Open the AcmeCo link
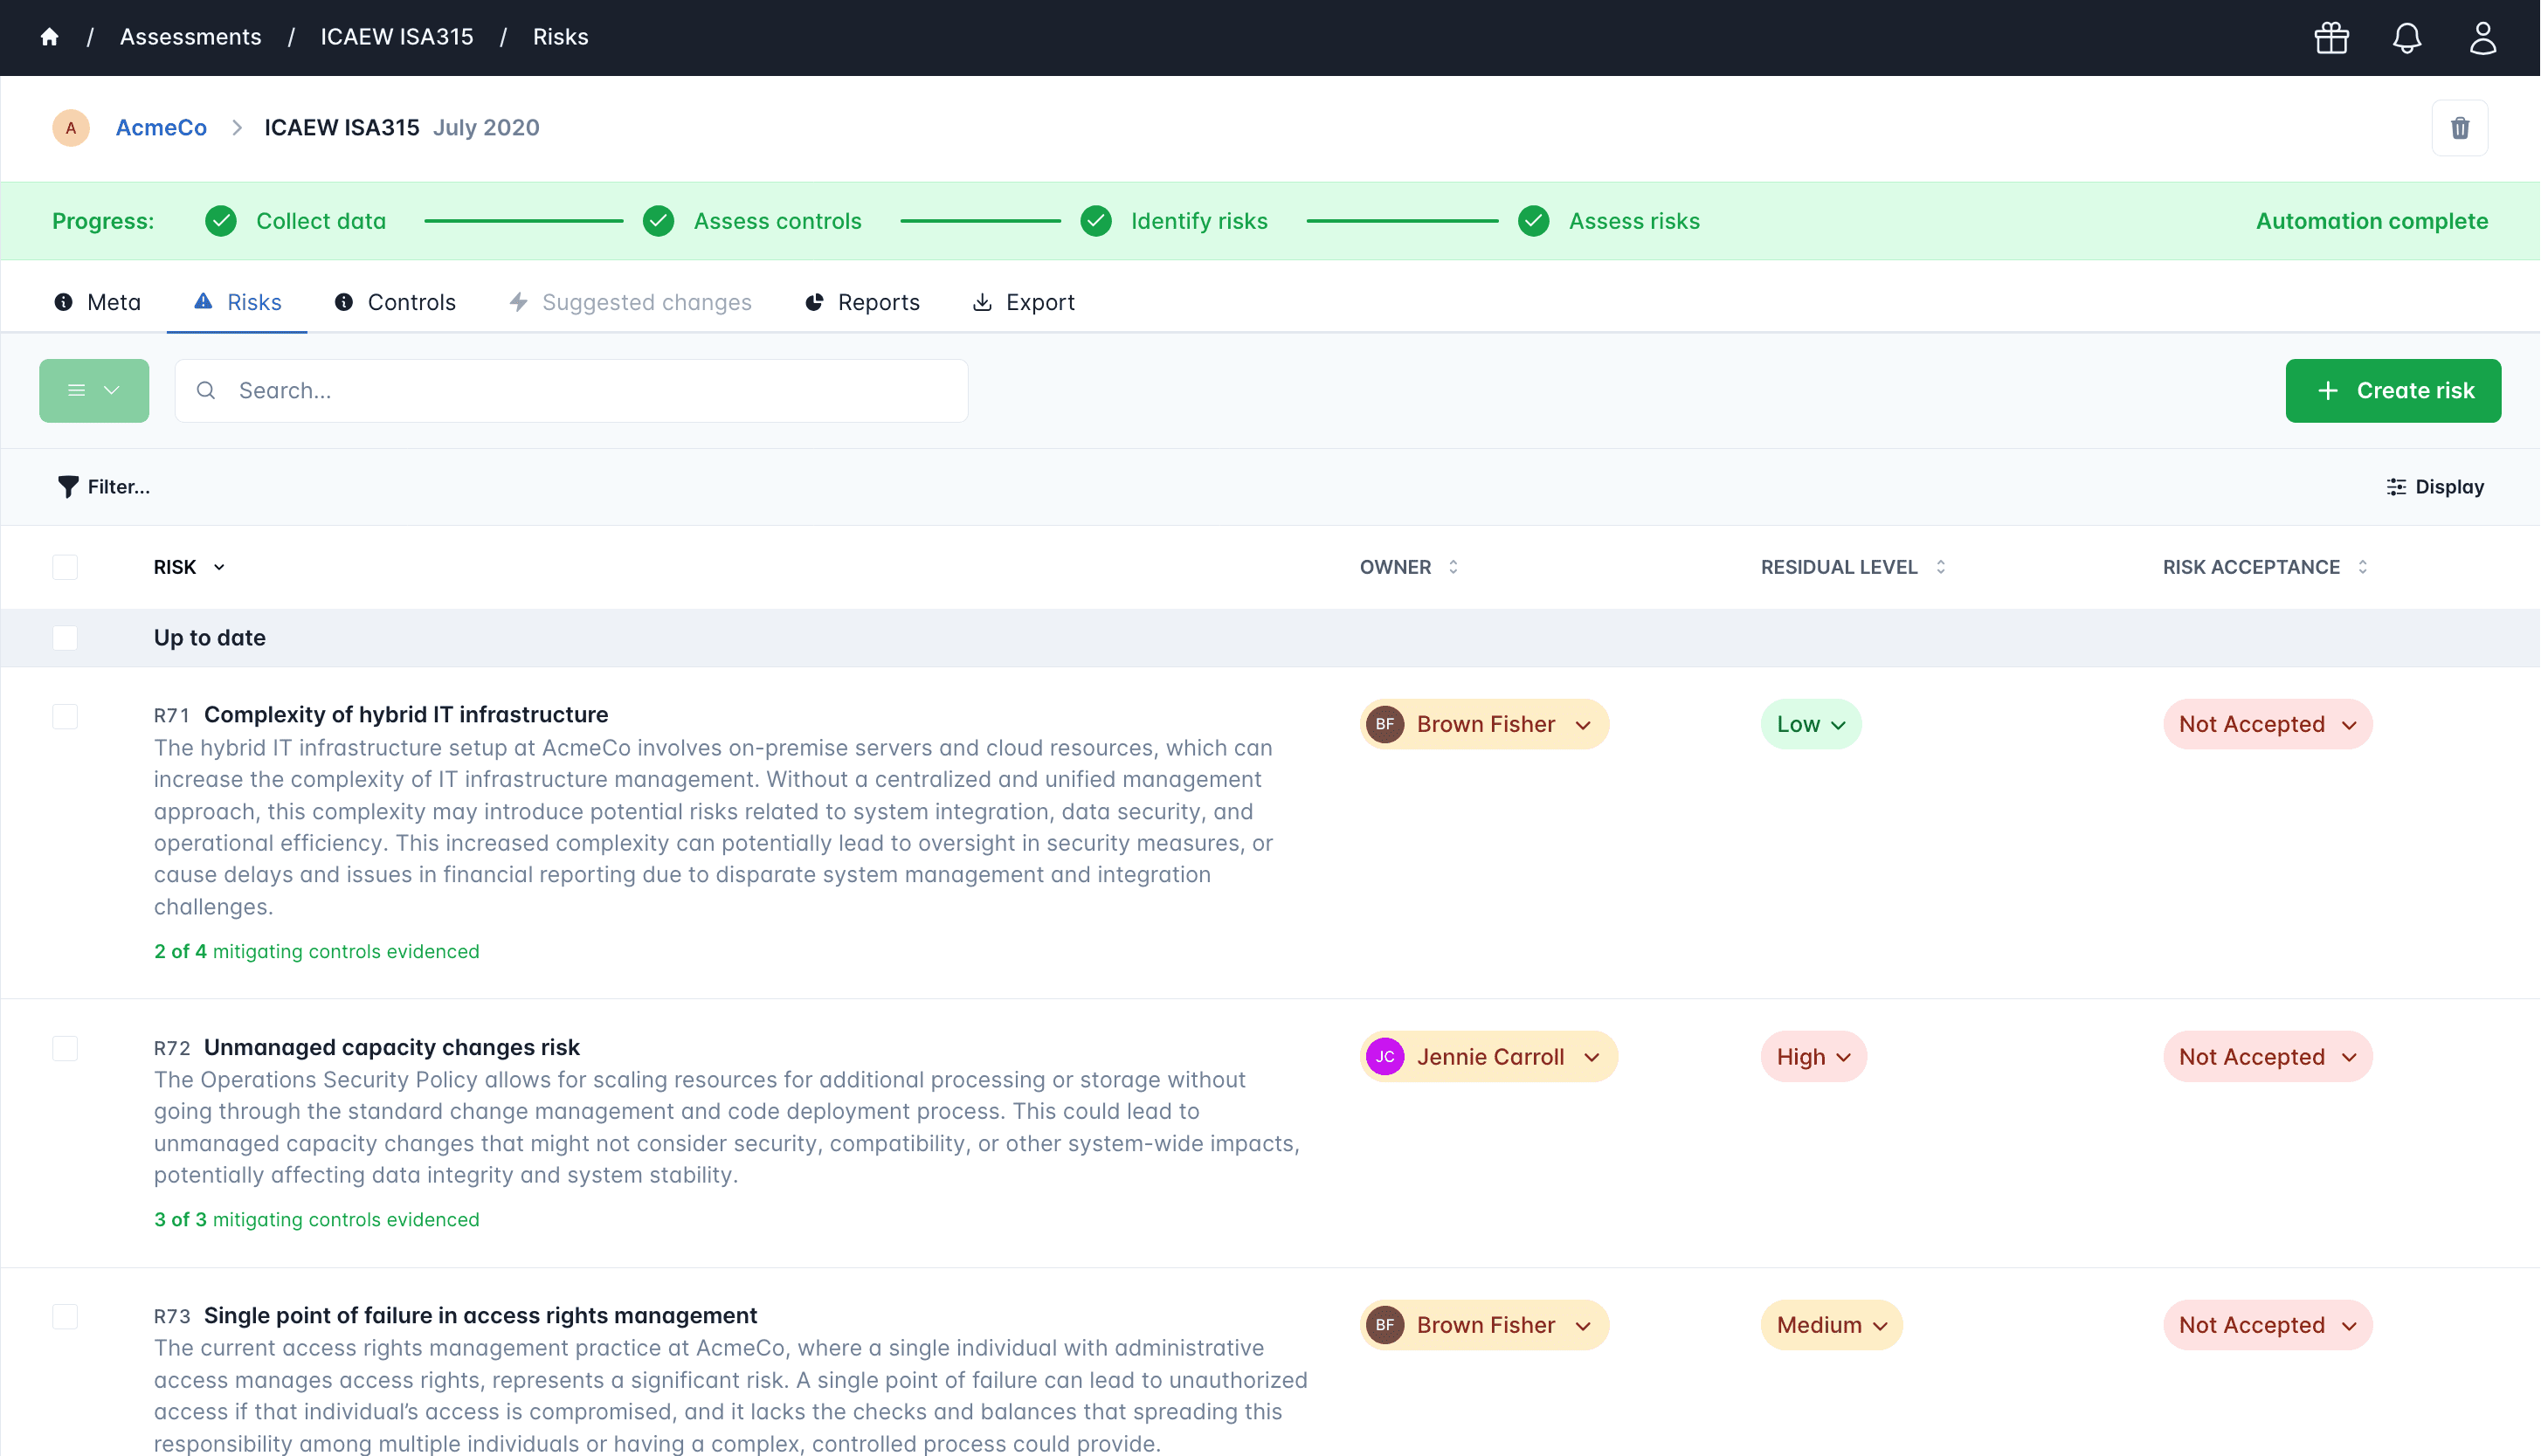This screenshot has height=1456, width=2541. tap(161, 128)
